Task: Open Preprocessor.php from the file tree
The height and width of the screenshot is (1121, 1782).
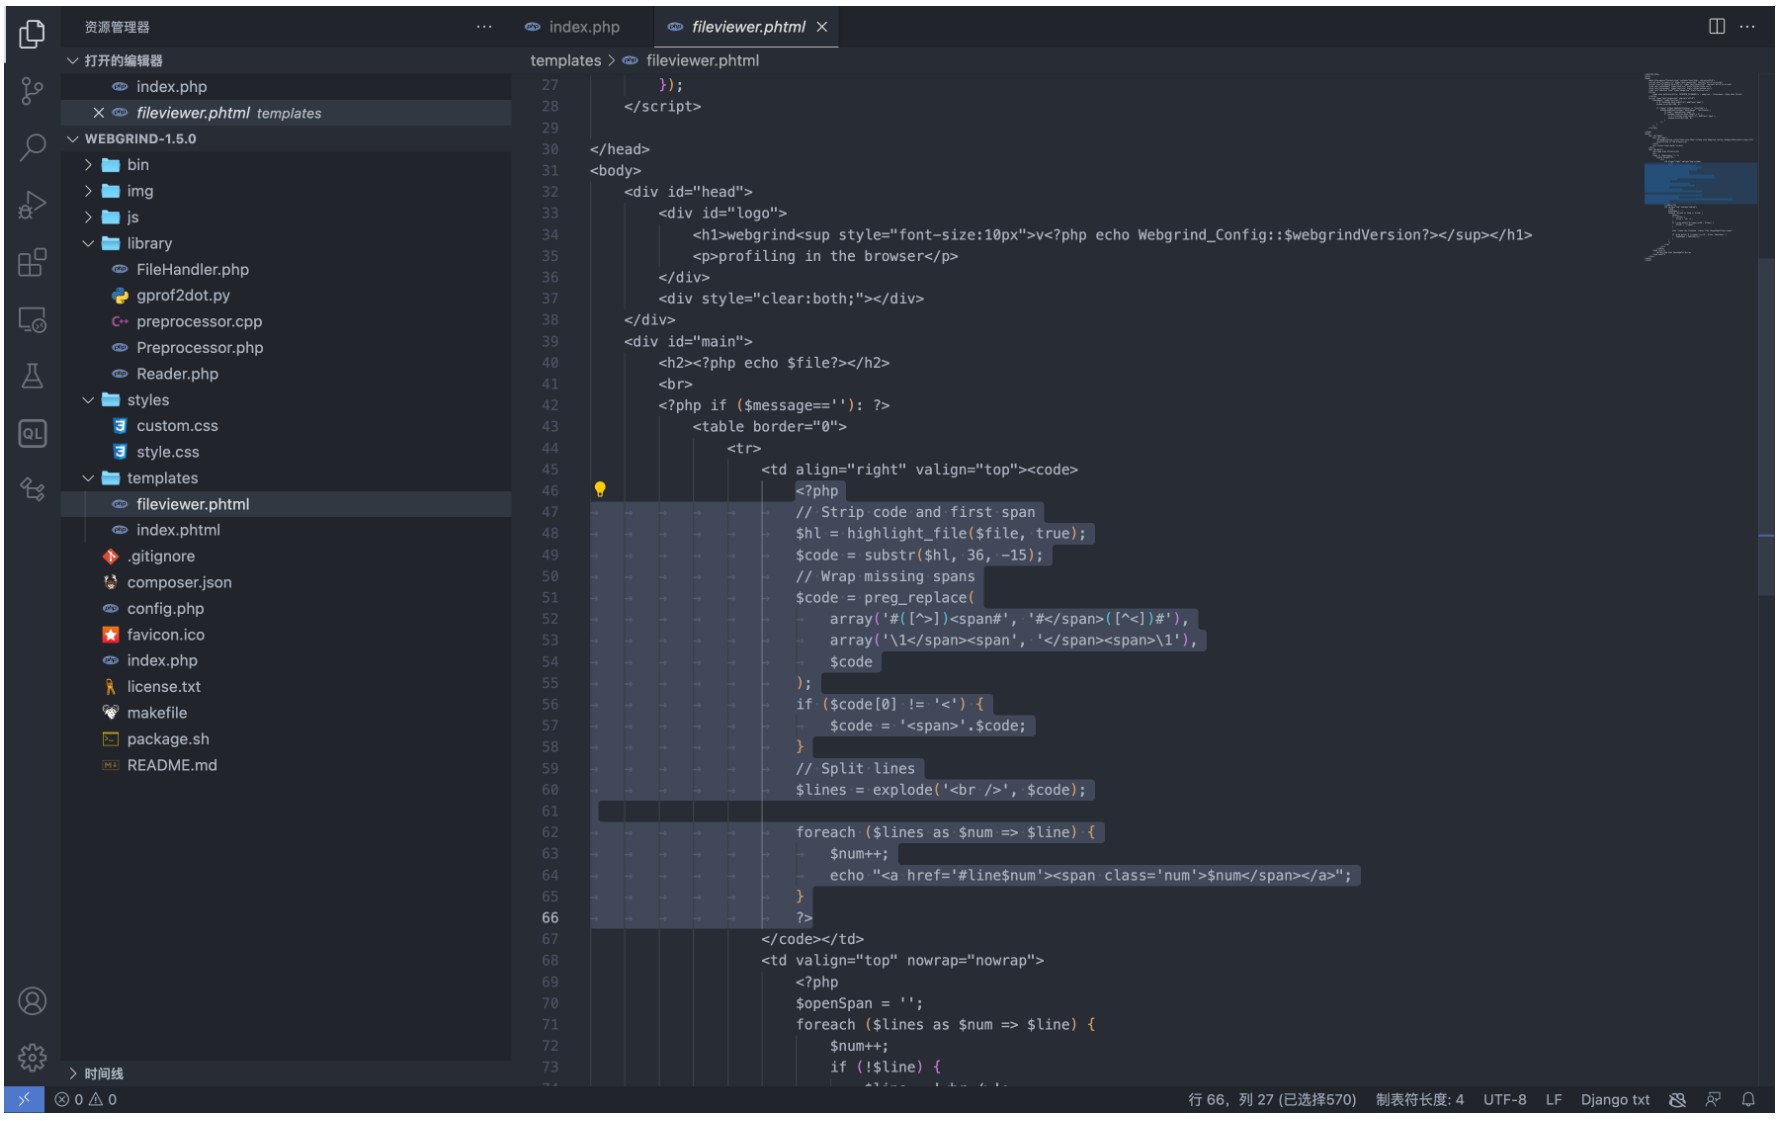Action: click(x=199, y=348)
